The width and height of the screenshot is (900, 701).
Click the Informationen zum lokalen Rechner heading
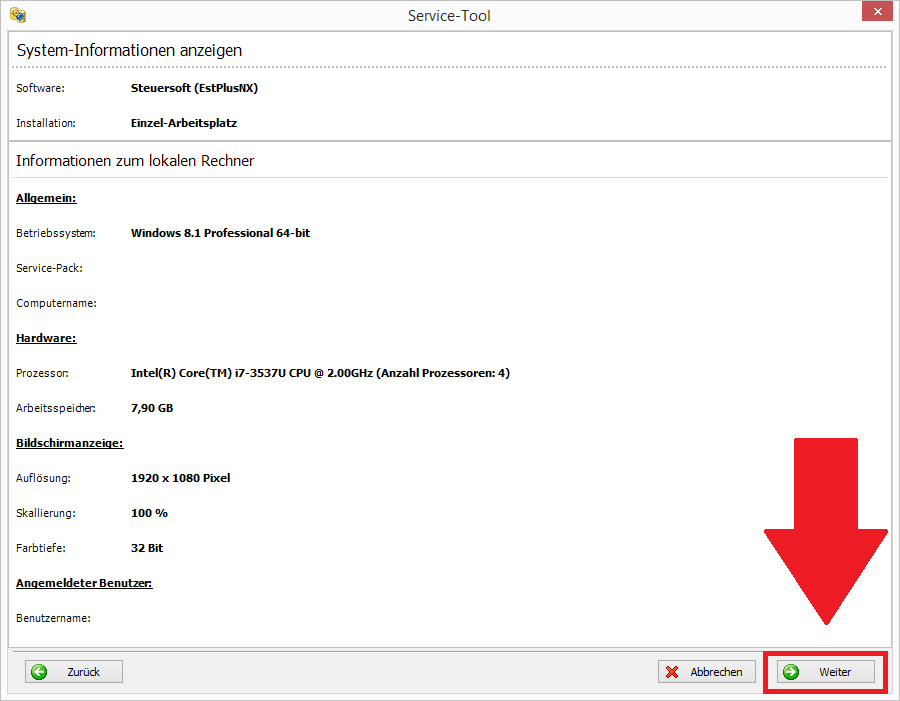135,160
